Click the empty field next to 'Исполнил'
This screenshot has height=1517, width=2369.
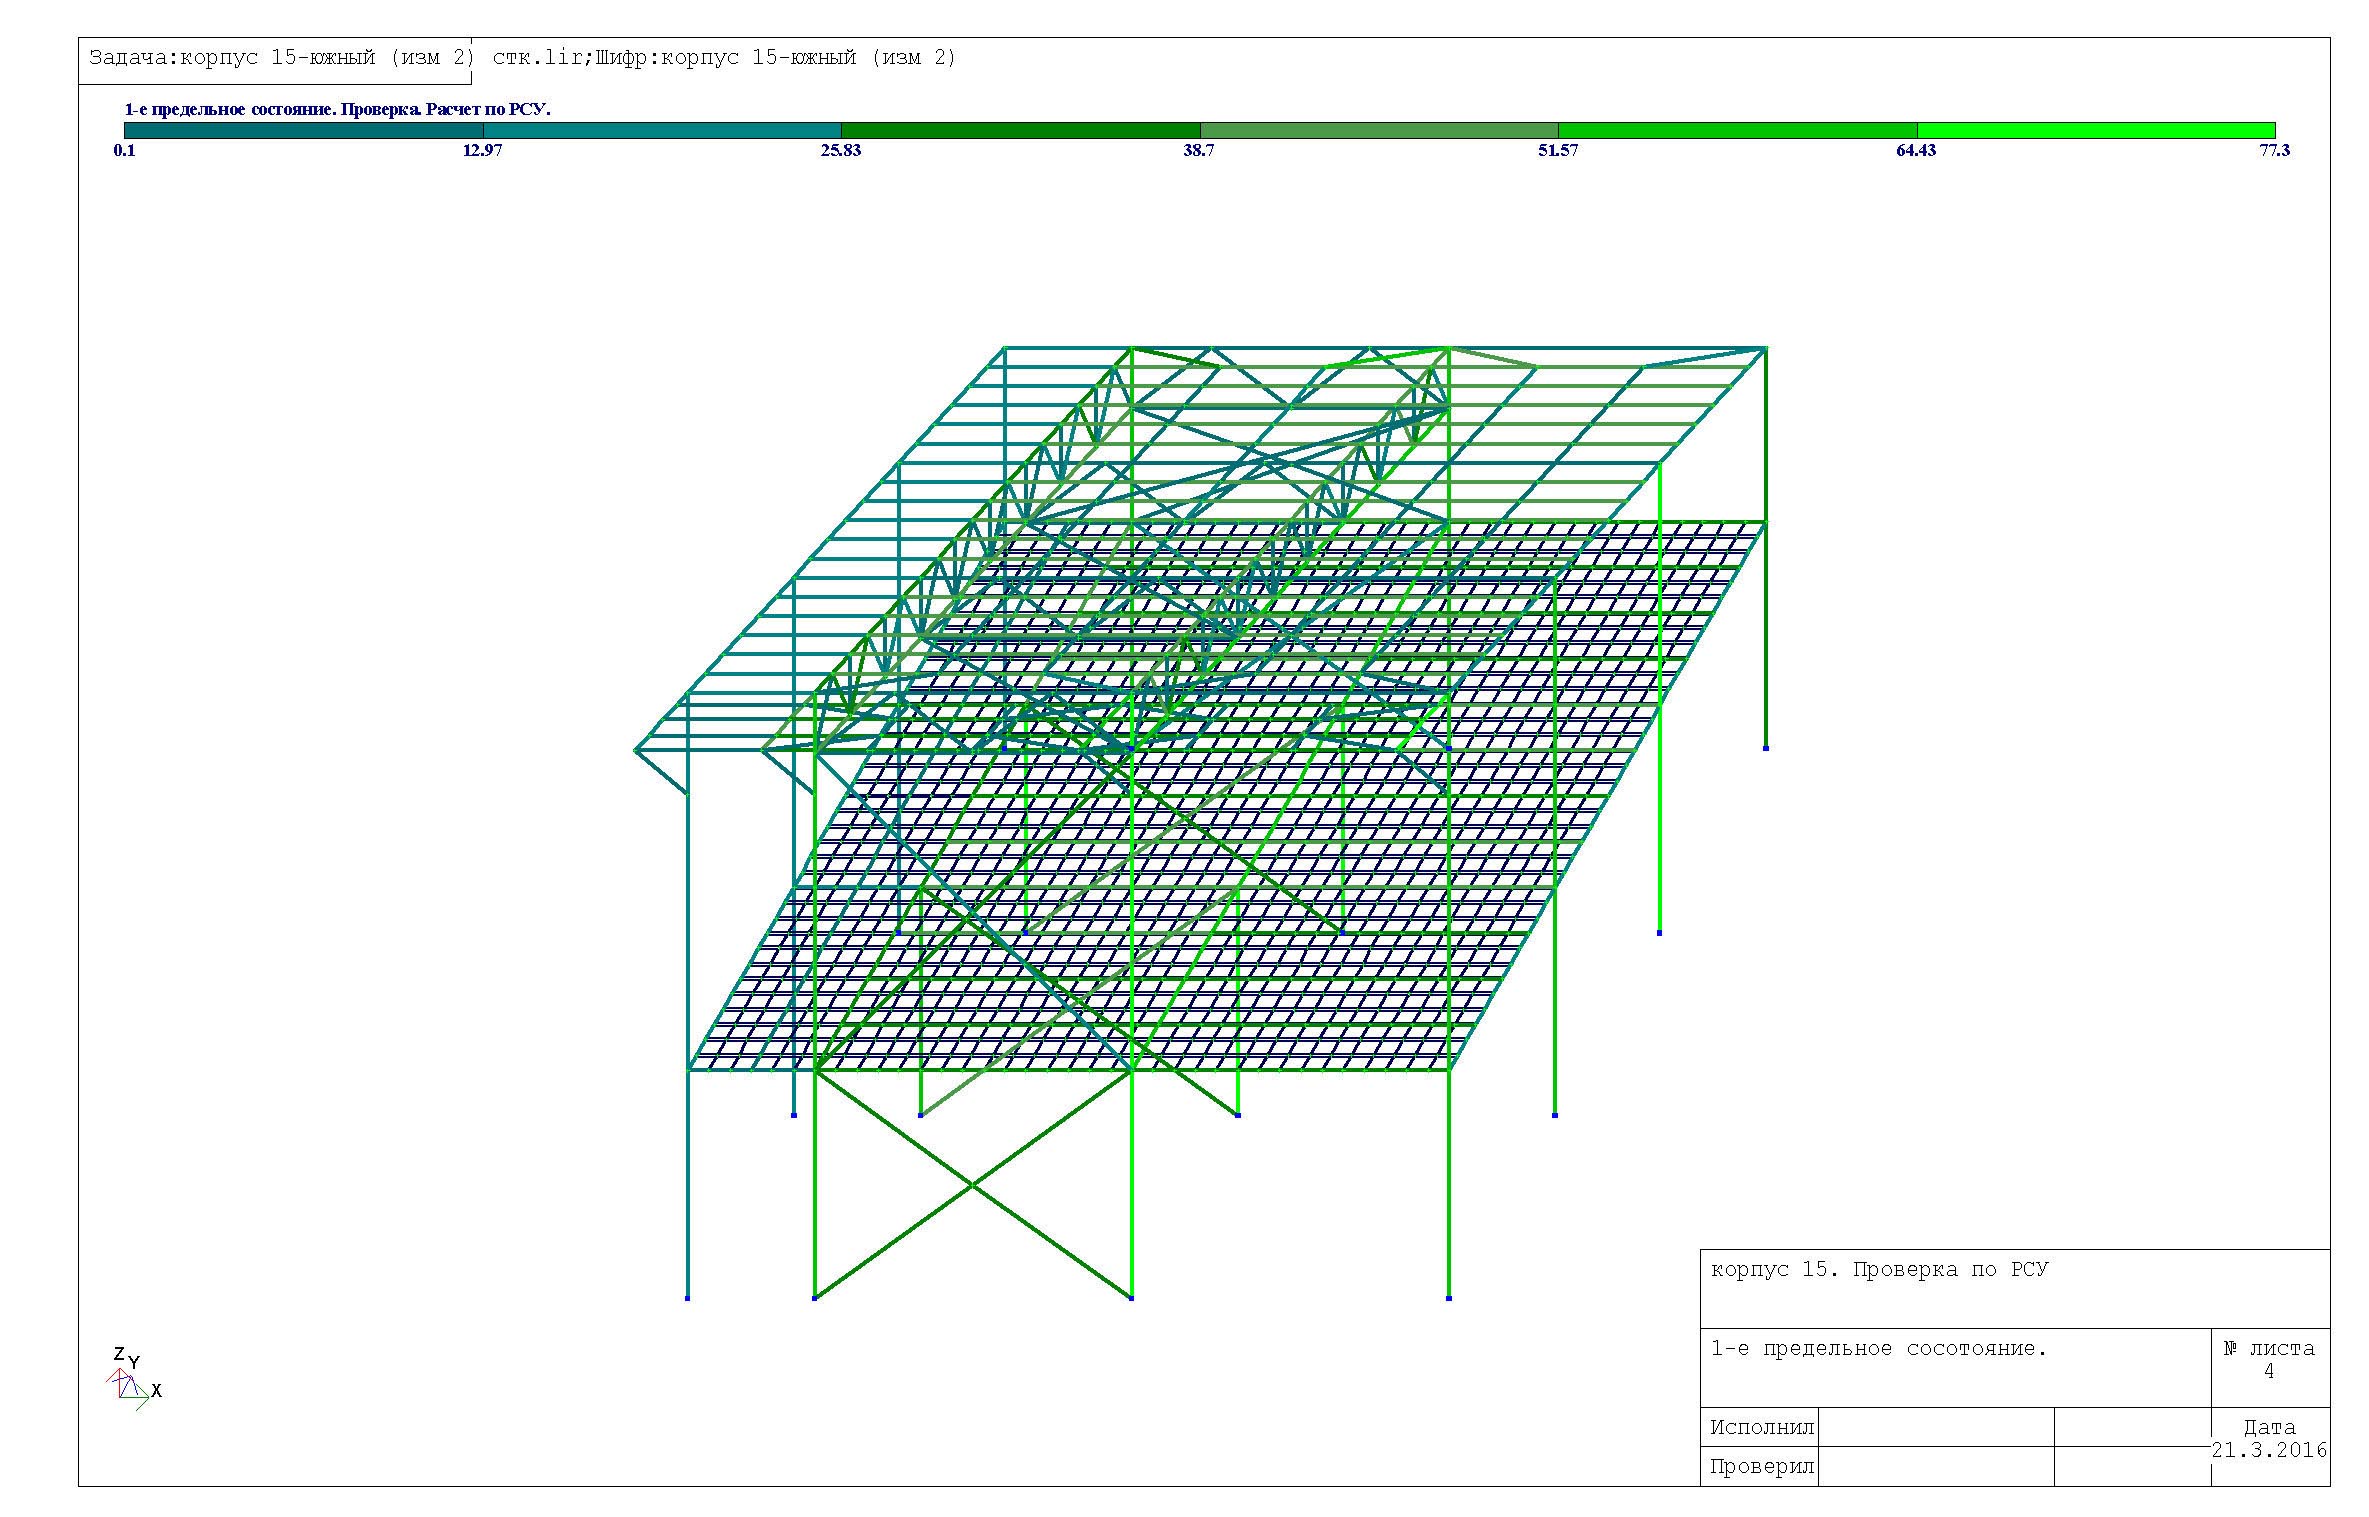coord(1935,1427)
